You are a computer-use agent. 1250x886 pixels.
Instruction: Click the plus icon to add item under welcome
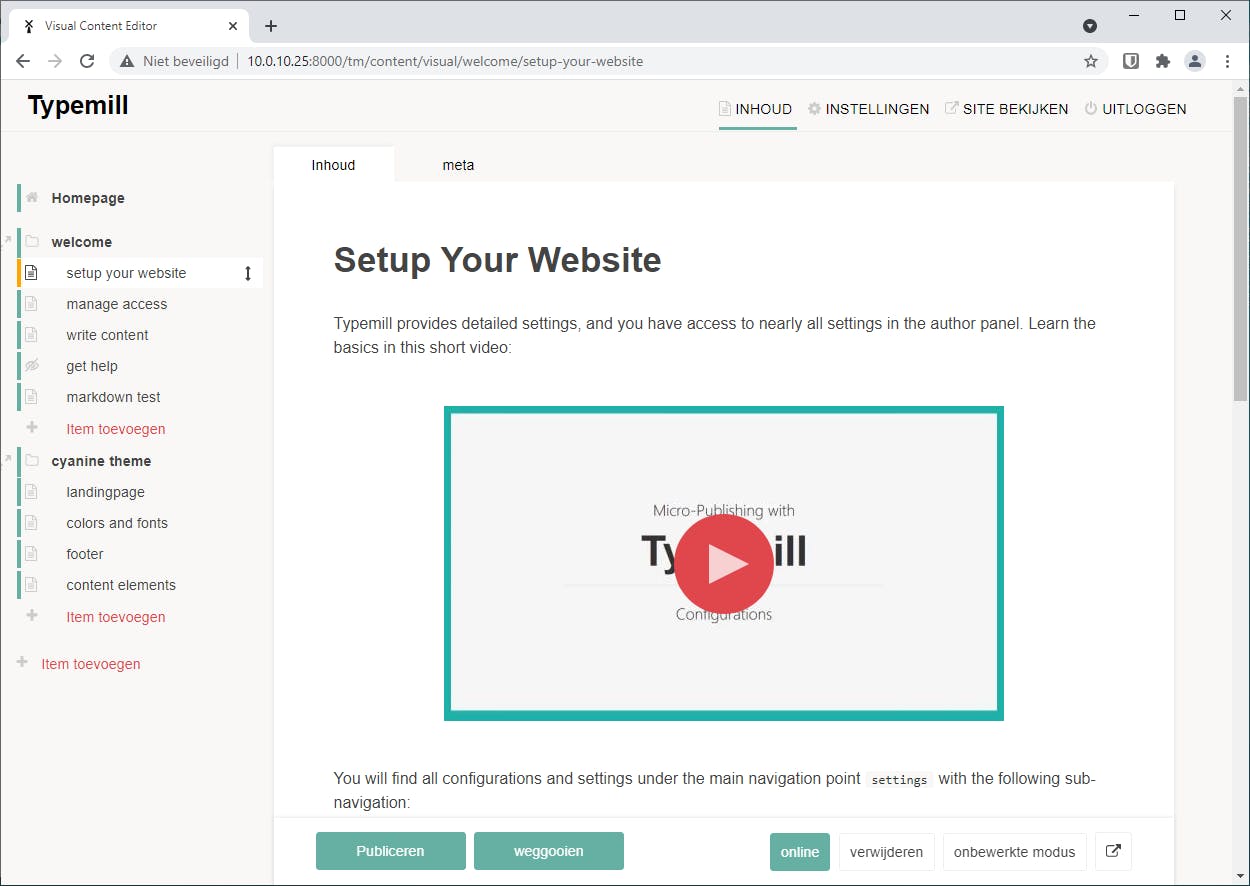[31, 428]
